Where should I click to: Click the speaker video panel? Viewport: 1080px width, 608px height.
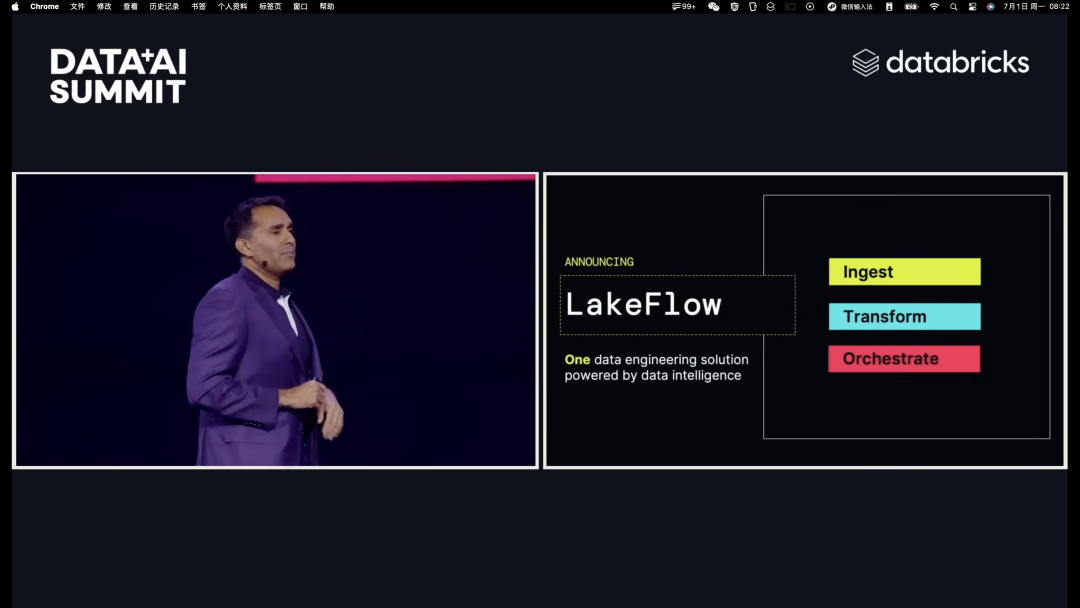click(275, 320)
